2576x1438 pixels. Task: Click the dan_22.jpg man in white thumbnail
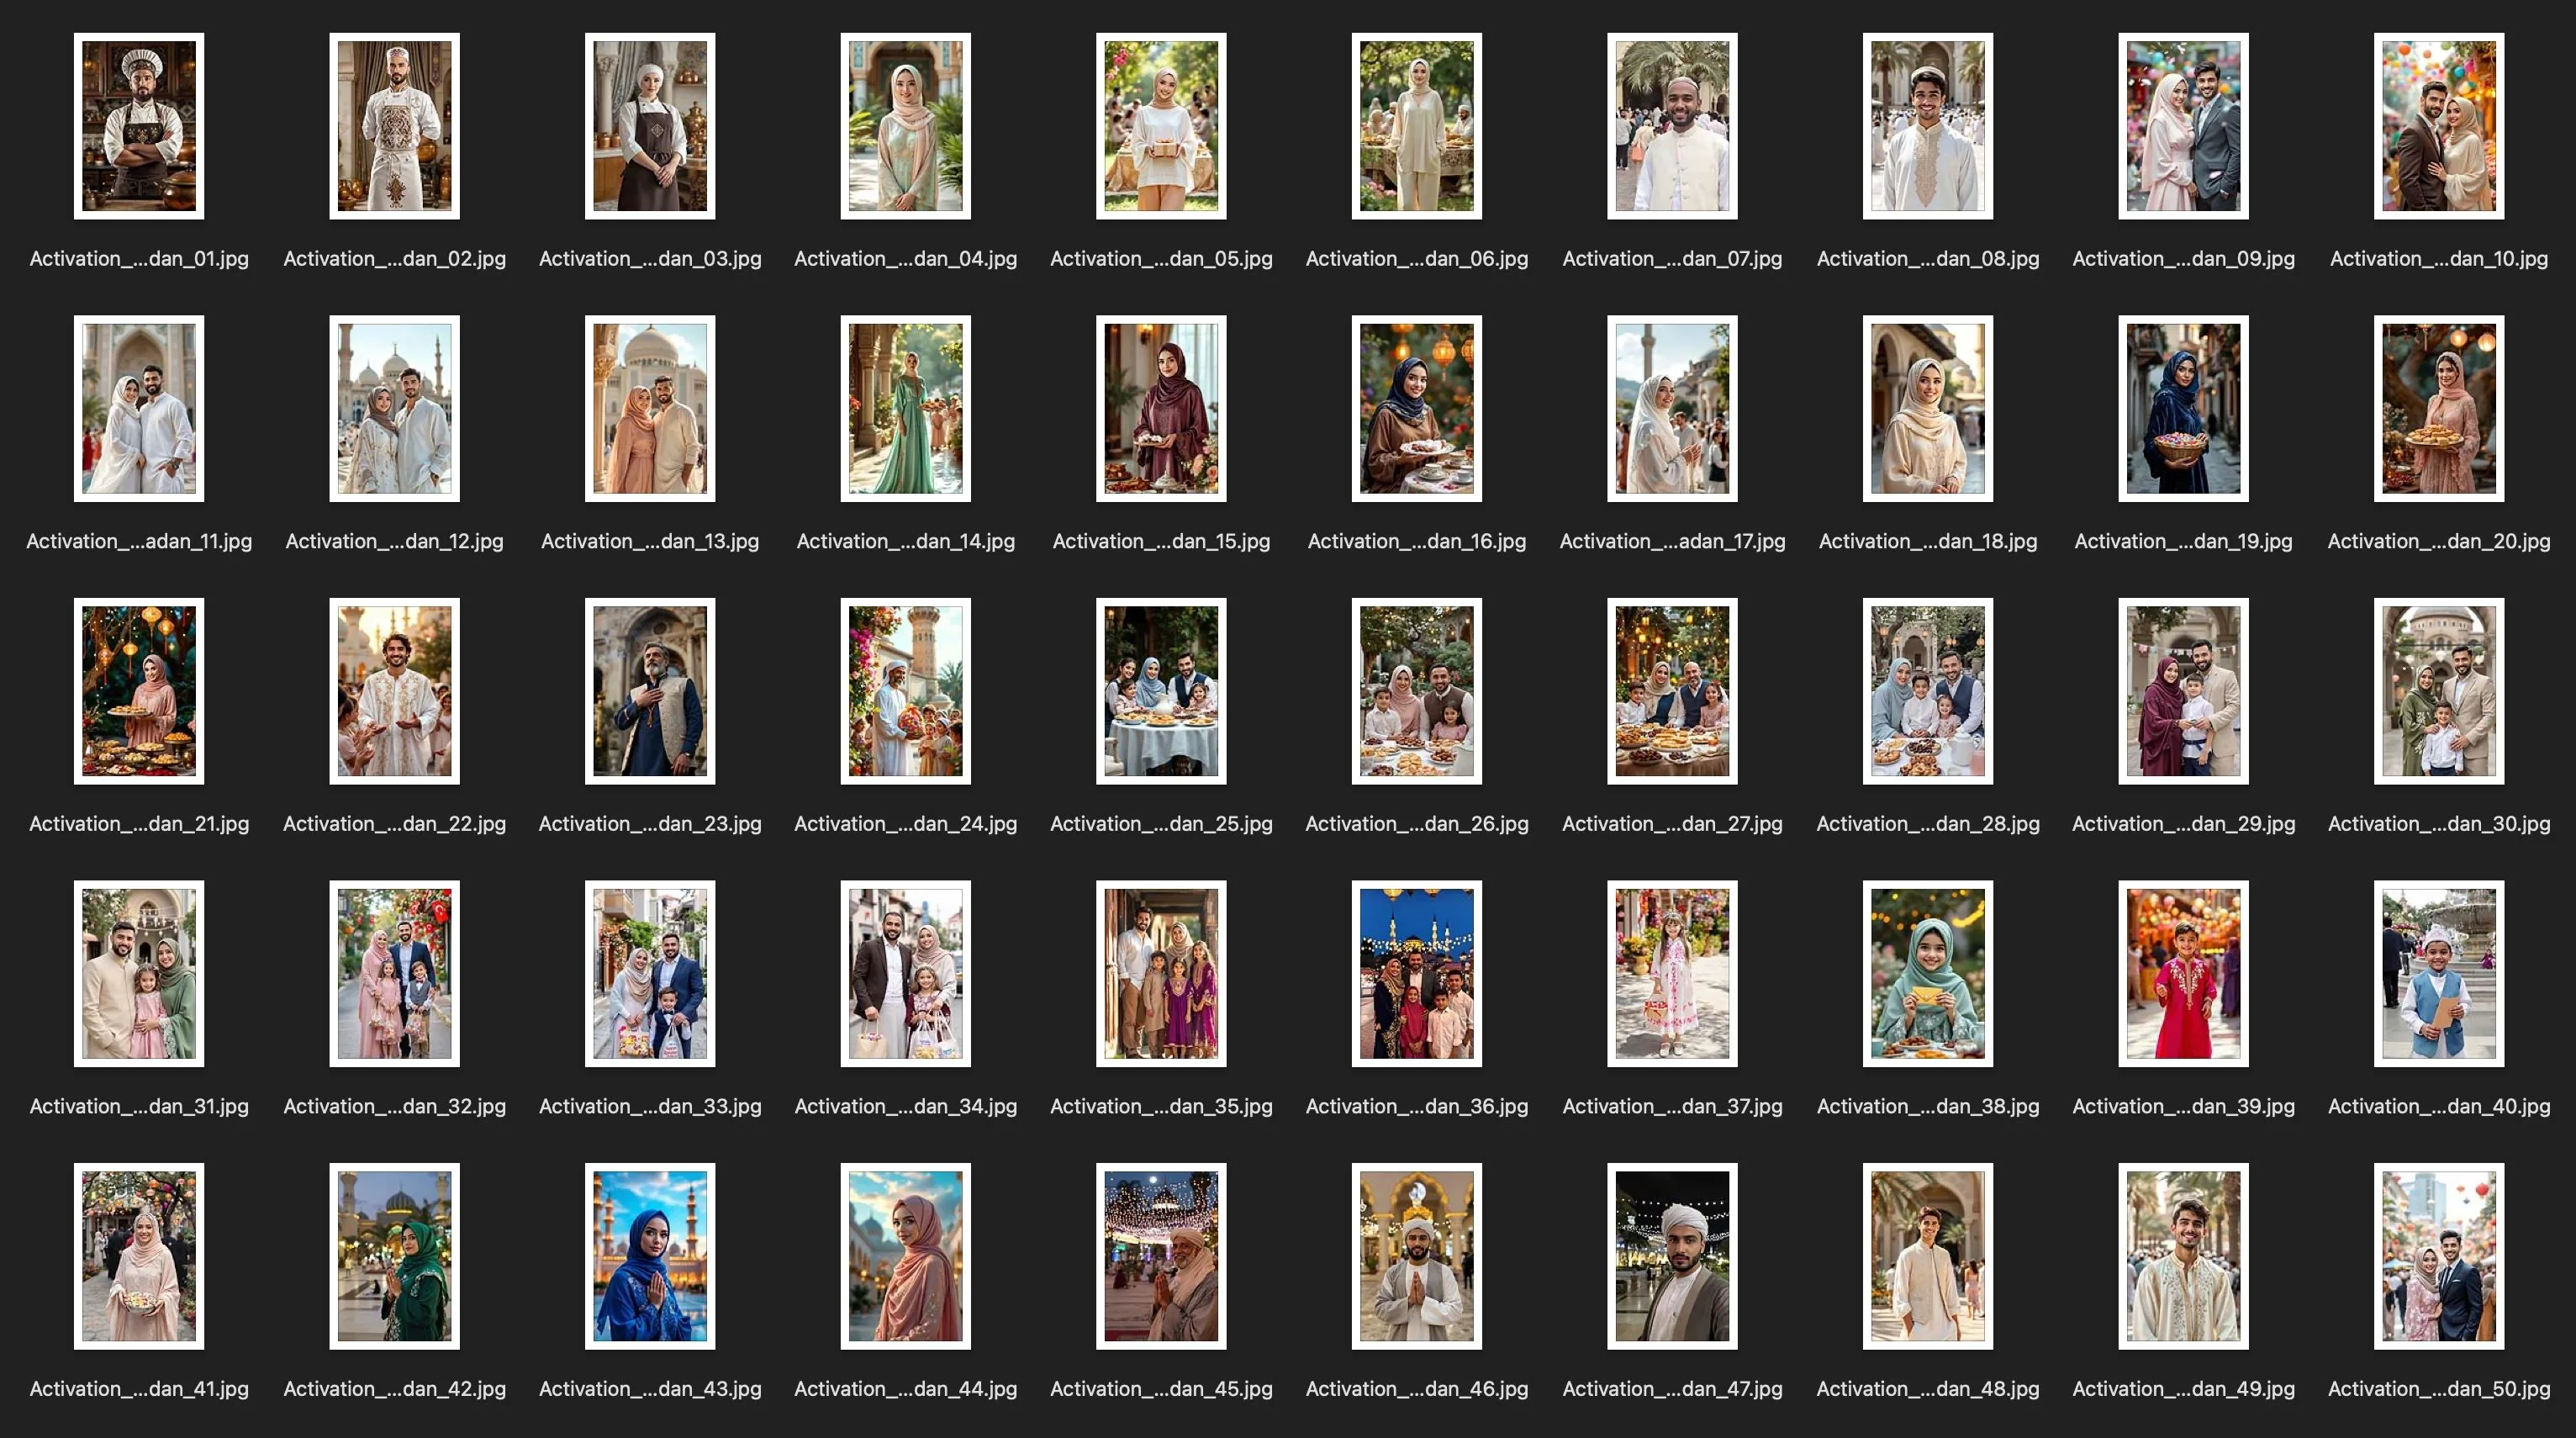pyautogui.click(x=394, y=691)
